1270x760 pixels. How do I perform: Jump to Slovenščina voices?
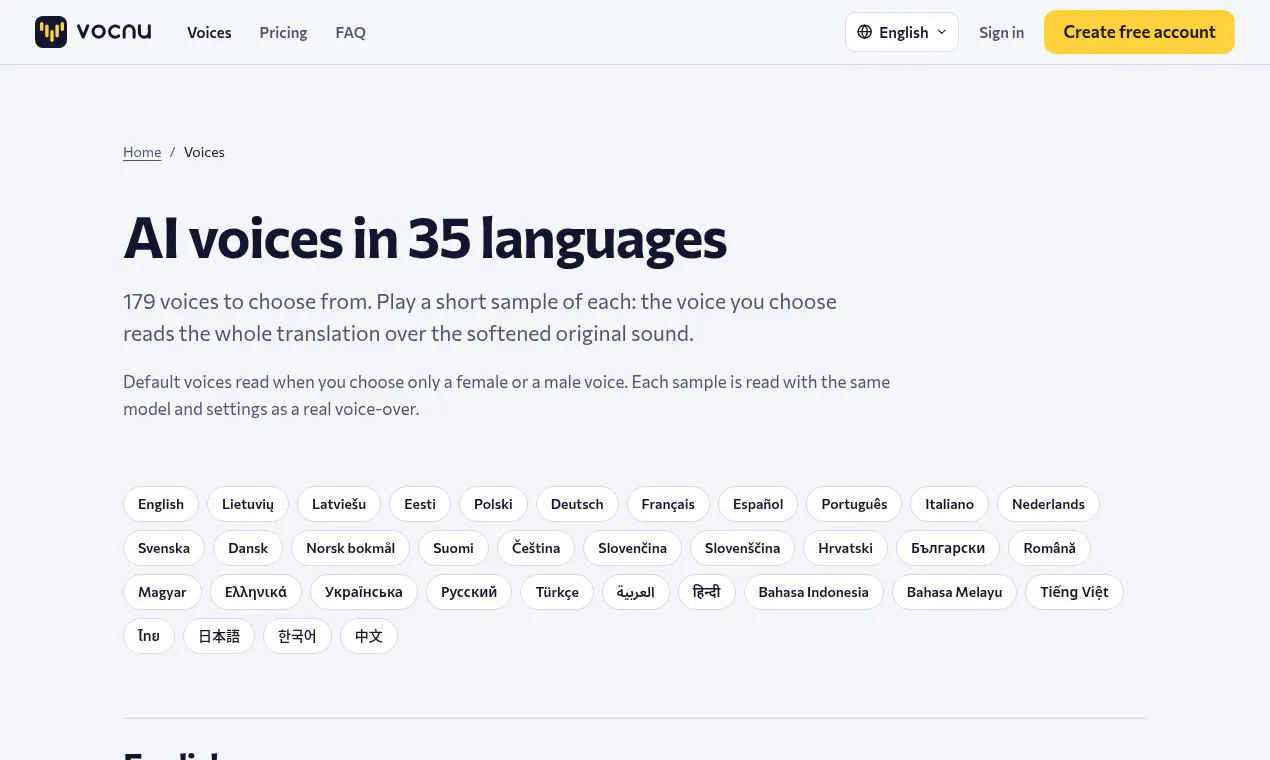[x=742, y=548]
